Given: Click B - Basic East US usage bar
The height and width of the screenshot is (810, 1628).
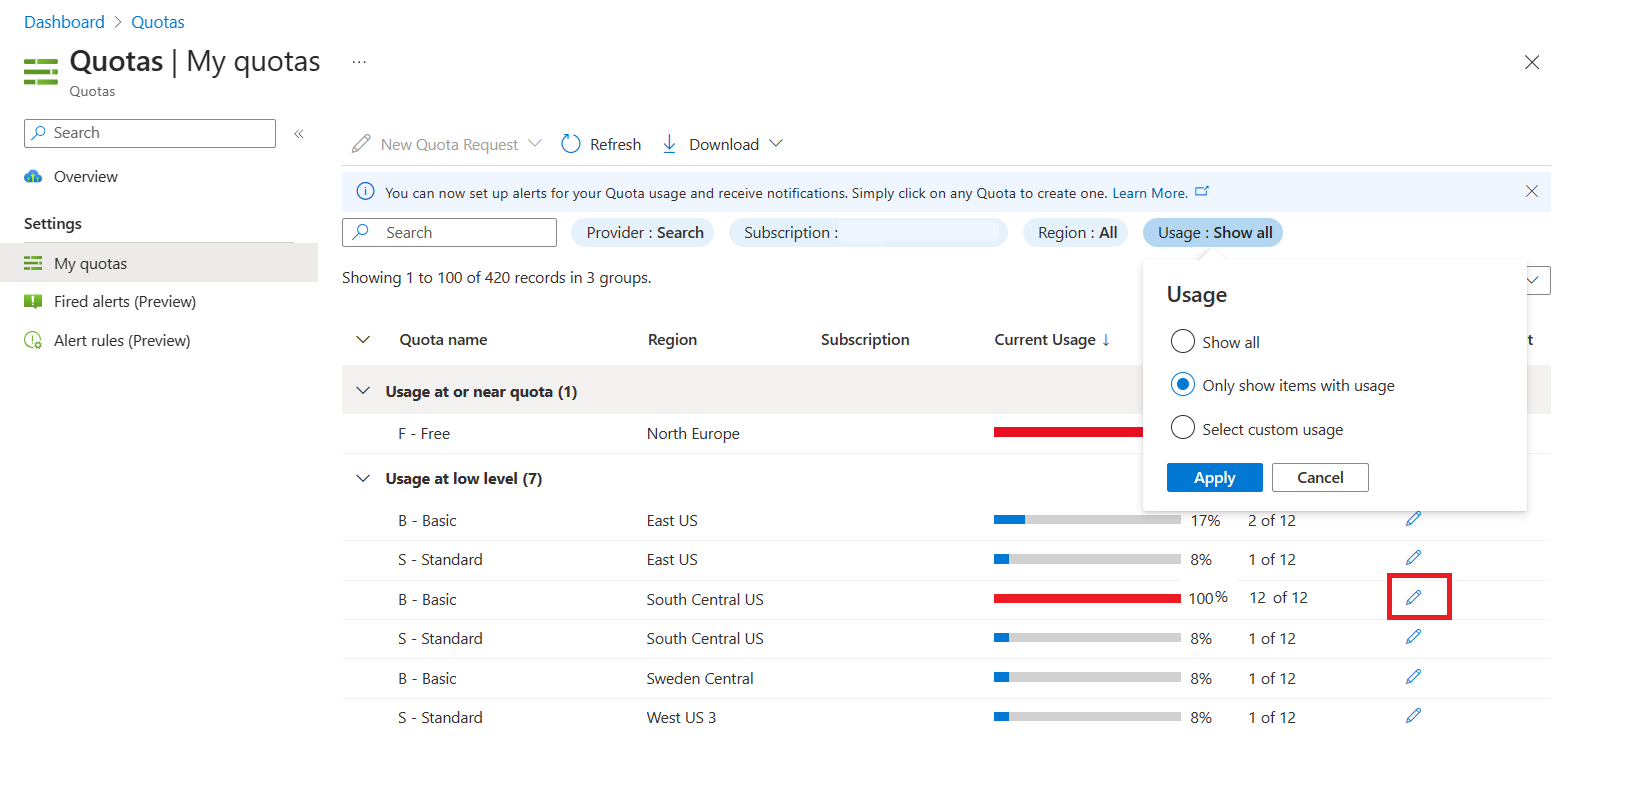Looking at the screenshot, I should 1087,520.
